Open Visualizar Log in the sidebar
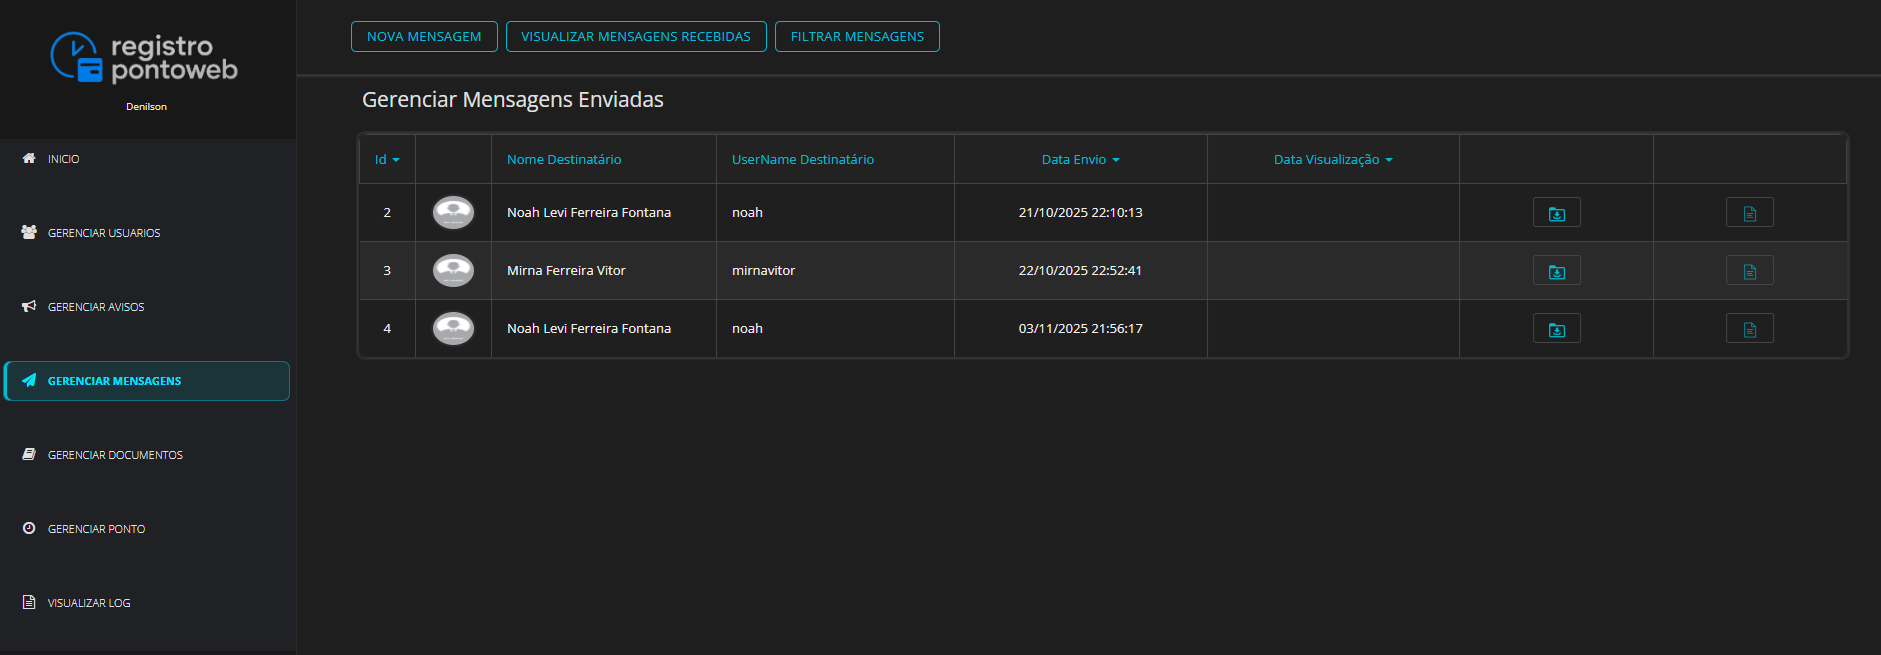The image size is (1881, 655). [x=88, y=603]
